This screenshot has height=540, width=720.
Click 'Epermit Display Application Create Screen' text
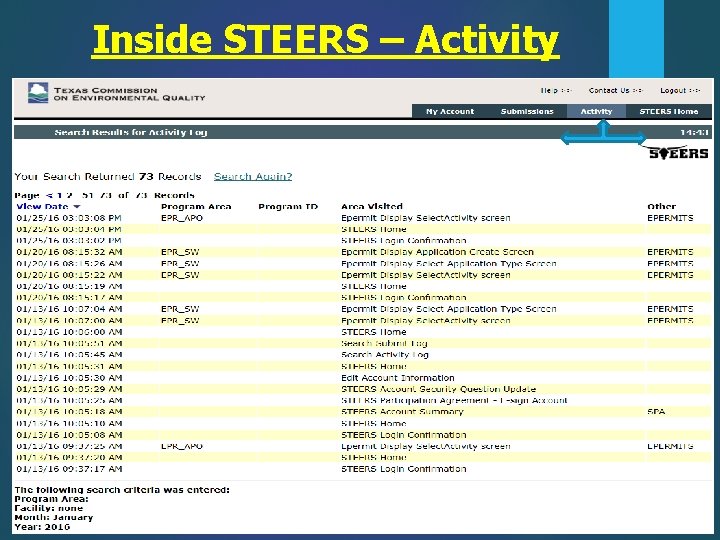[x=437, y=252]
